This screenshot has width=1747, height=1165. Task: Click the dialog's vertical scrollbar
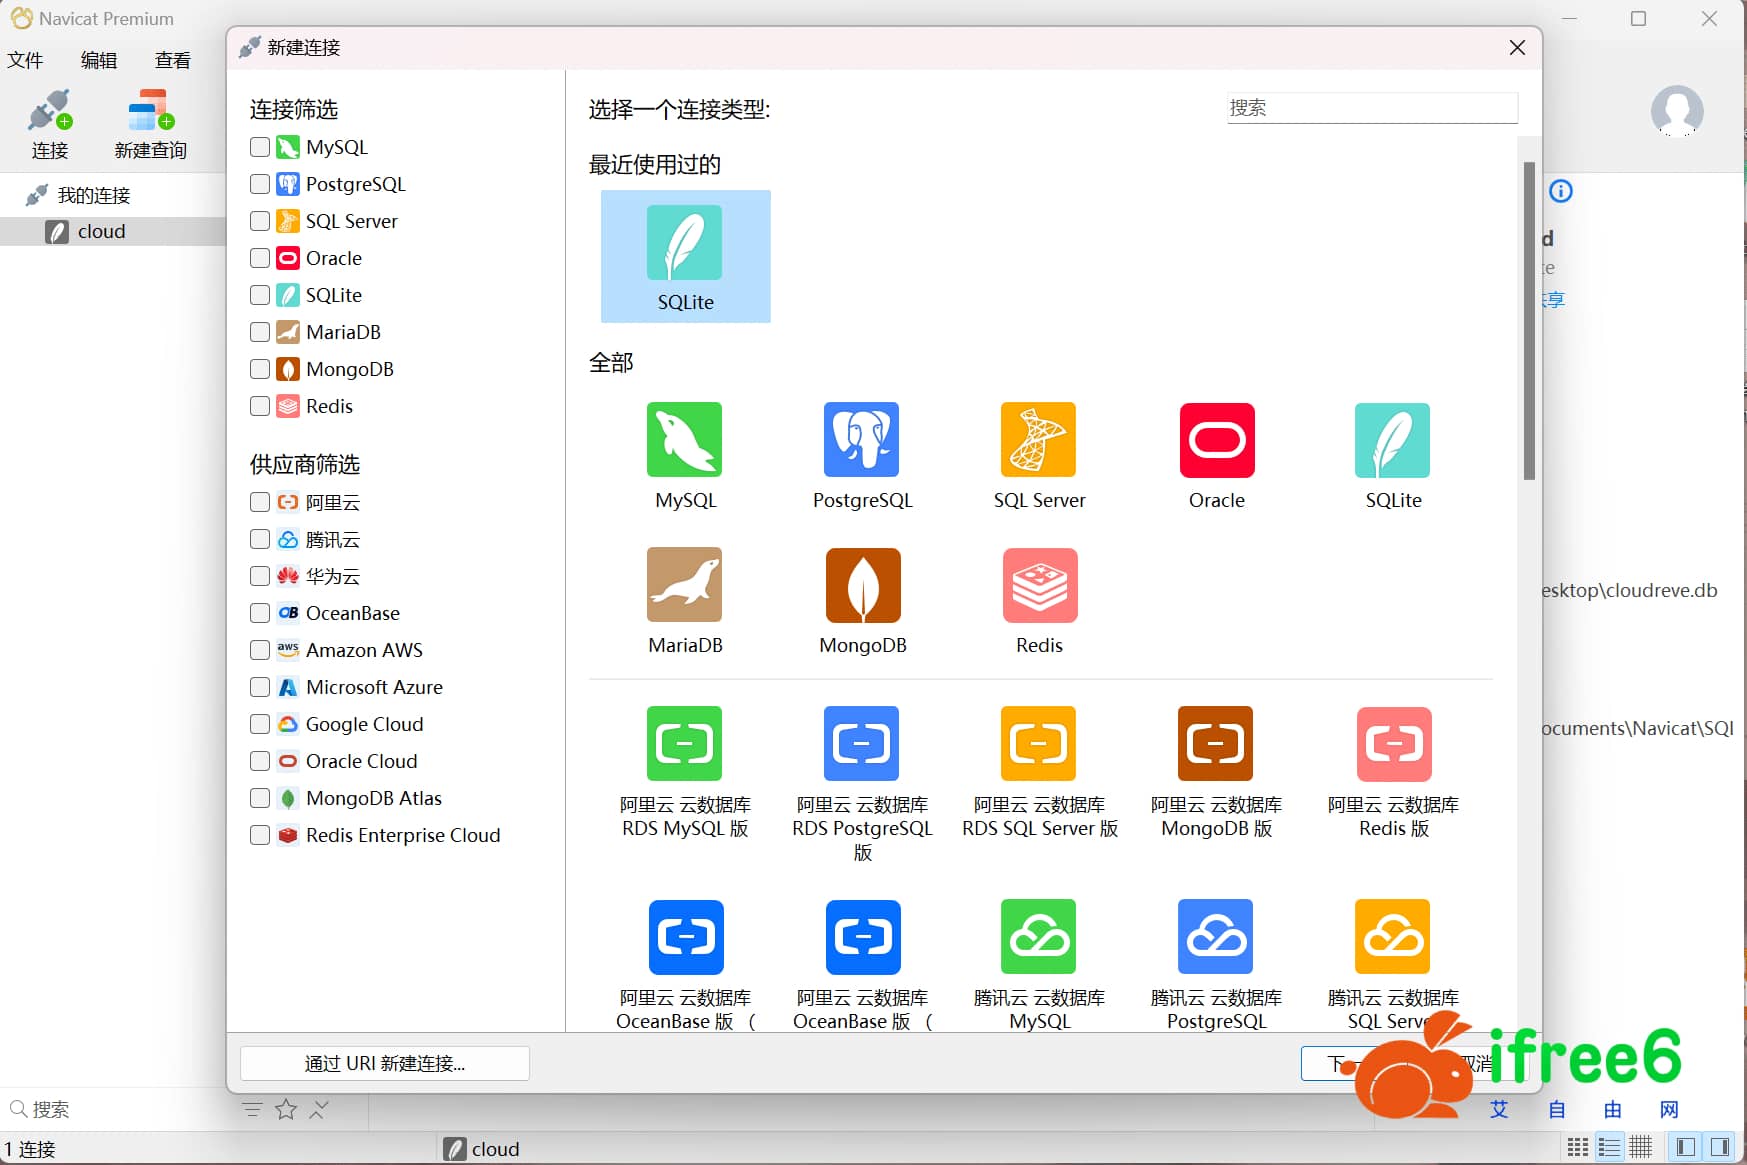tap(1528, 320)
